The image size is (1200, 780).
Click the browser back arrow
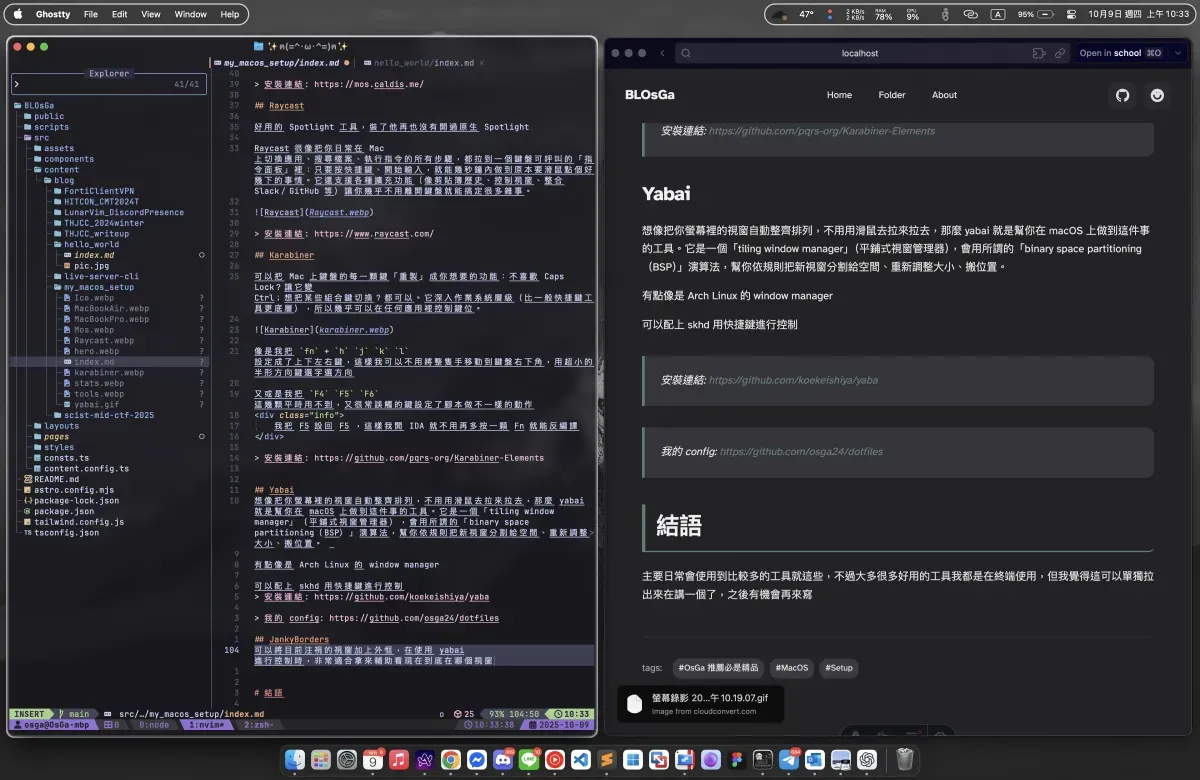click(x=662, y=53)
